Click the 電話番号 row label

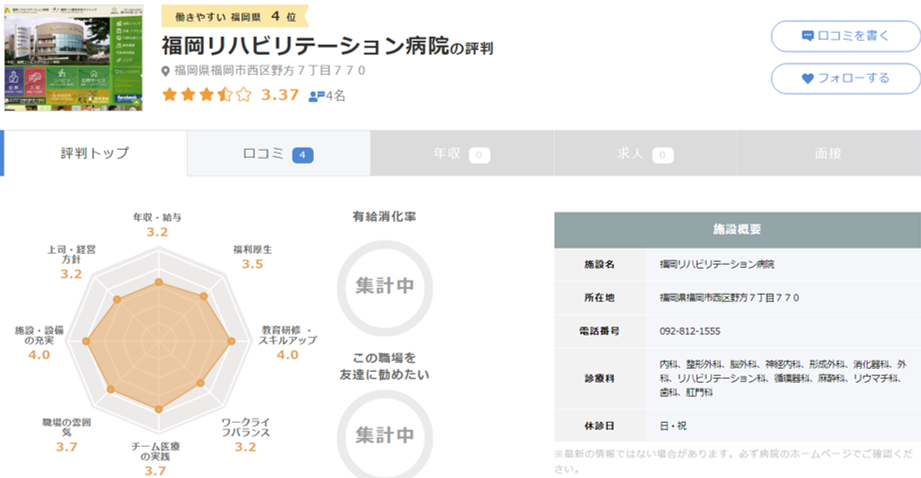tap(599, 331)
